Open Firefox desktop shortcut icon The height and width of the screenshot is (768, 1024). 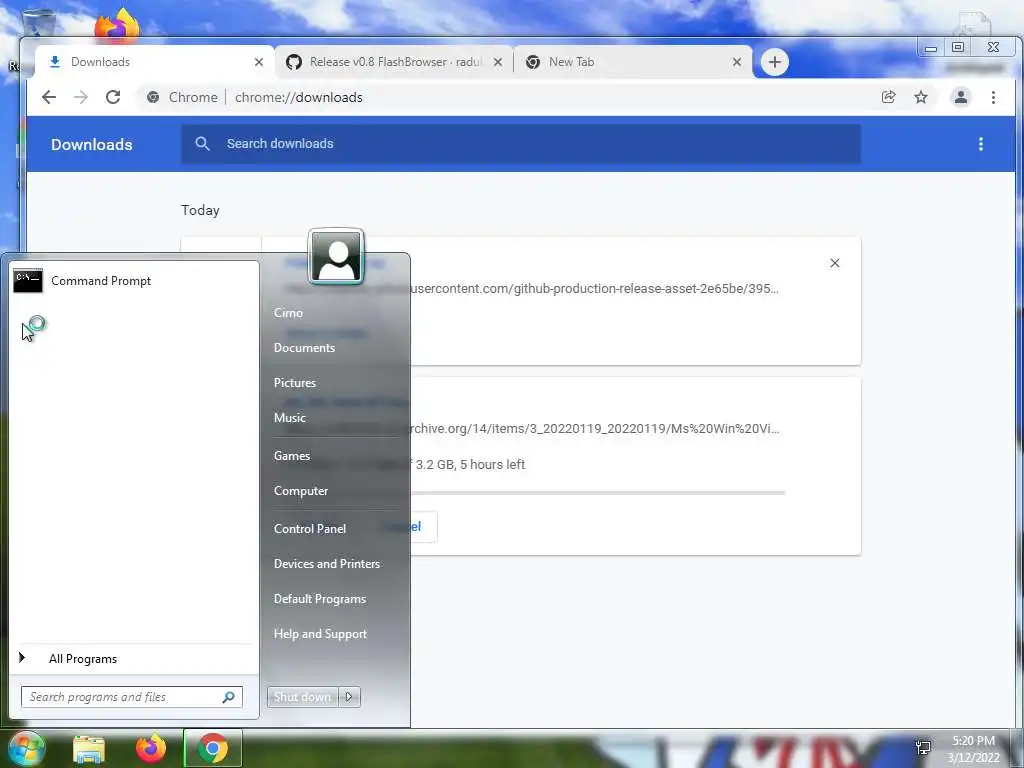pyautogui.click(x=117, y=26)
